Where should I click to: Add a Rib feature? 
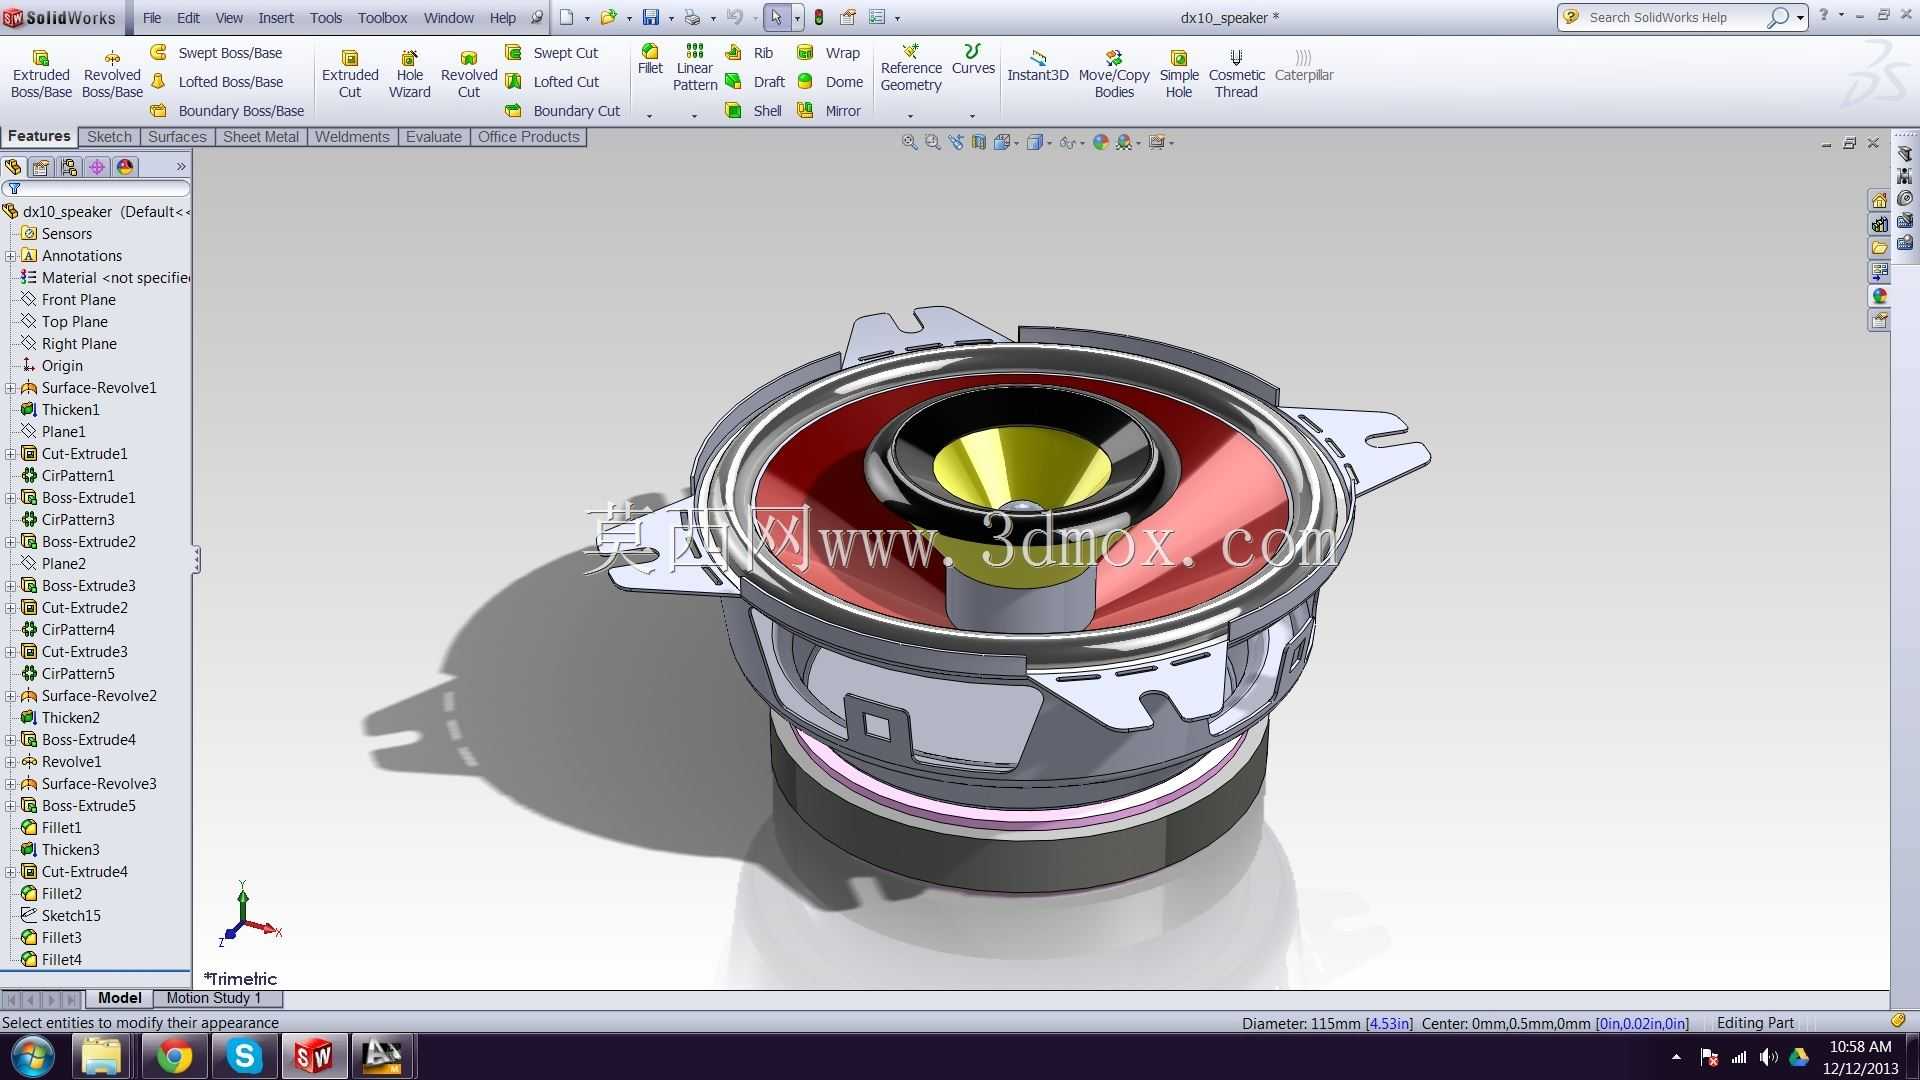[749, 53]
